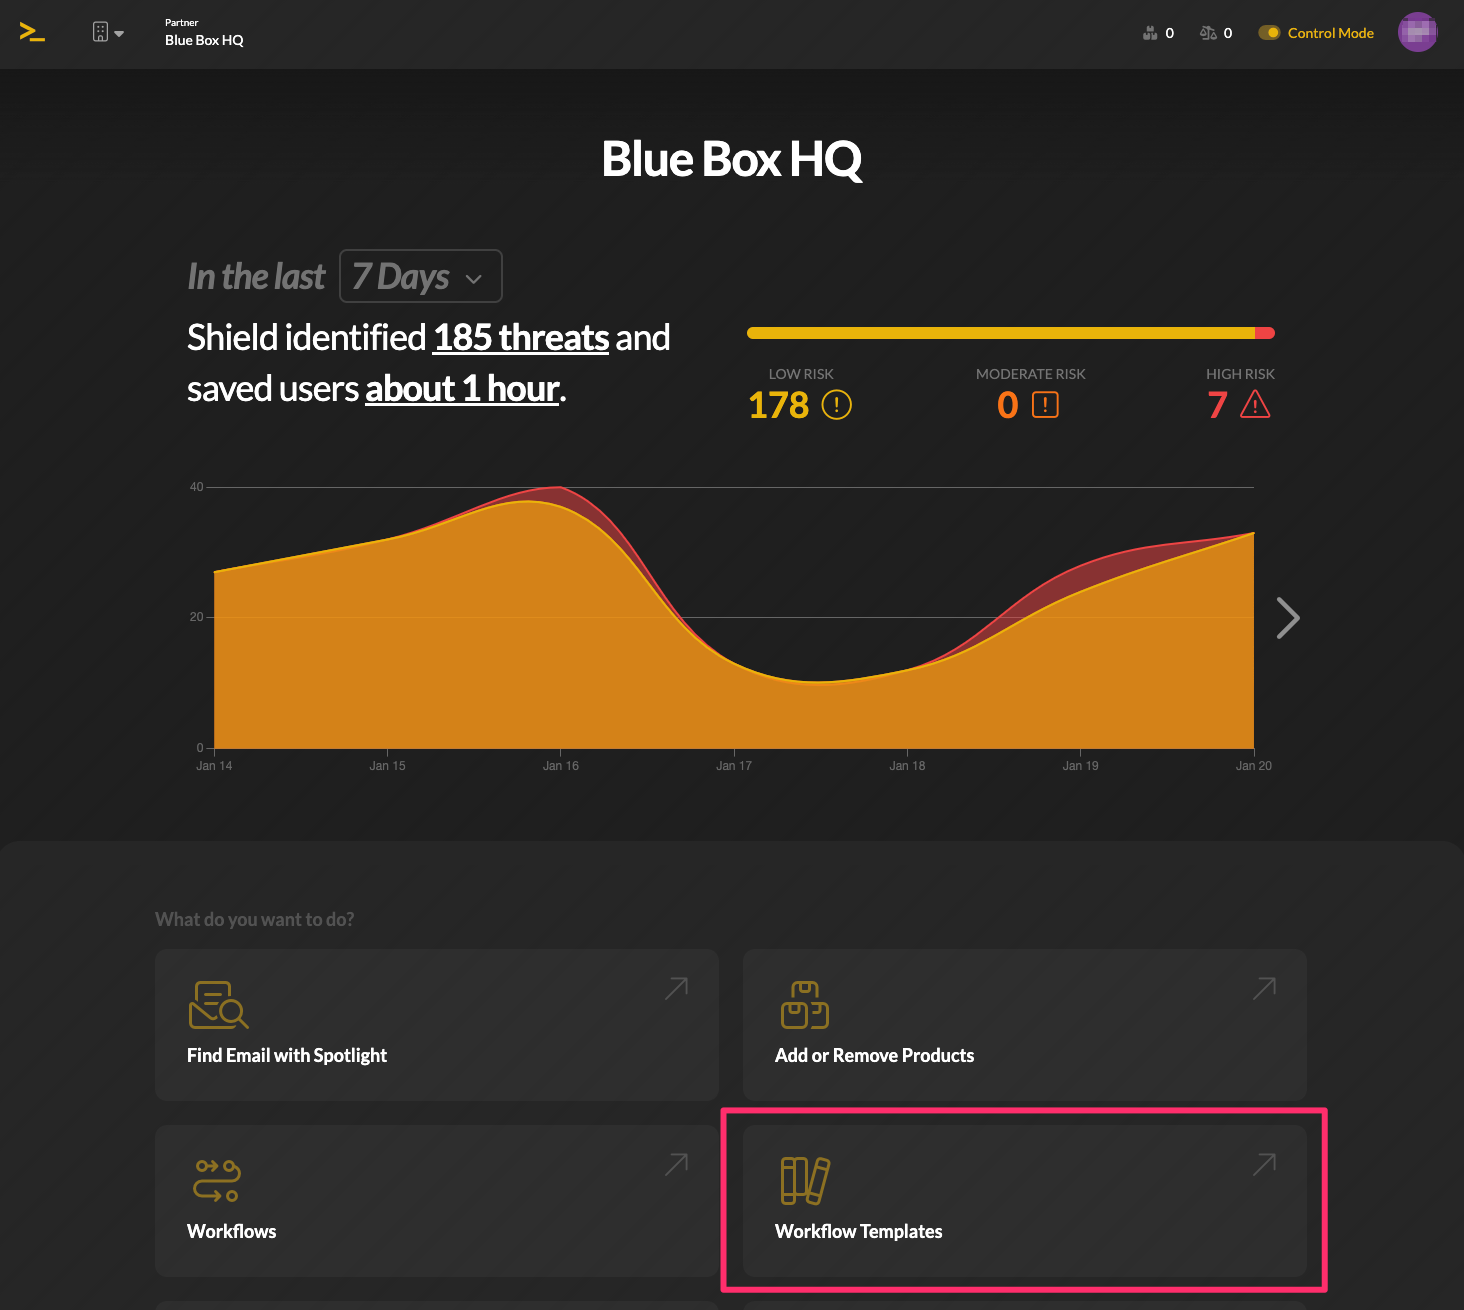Click the threat risk distribution bar

pyautogui.click(x=1011, y=333)
